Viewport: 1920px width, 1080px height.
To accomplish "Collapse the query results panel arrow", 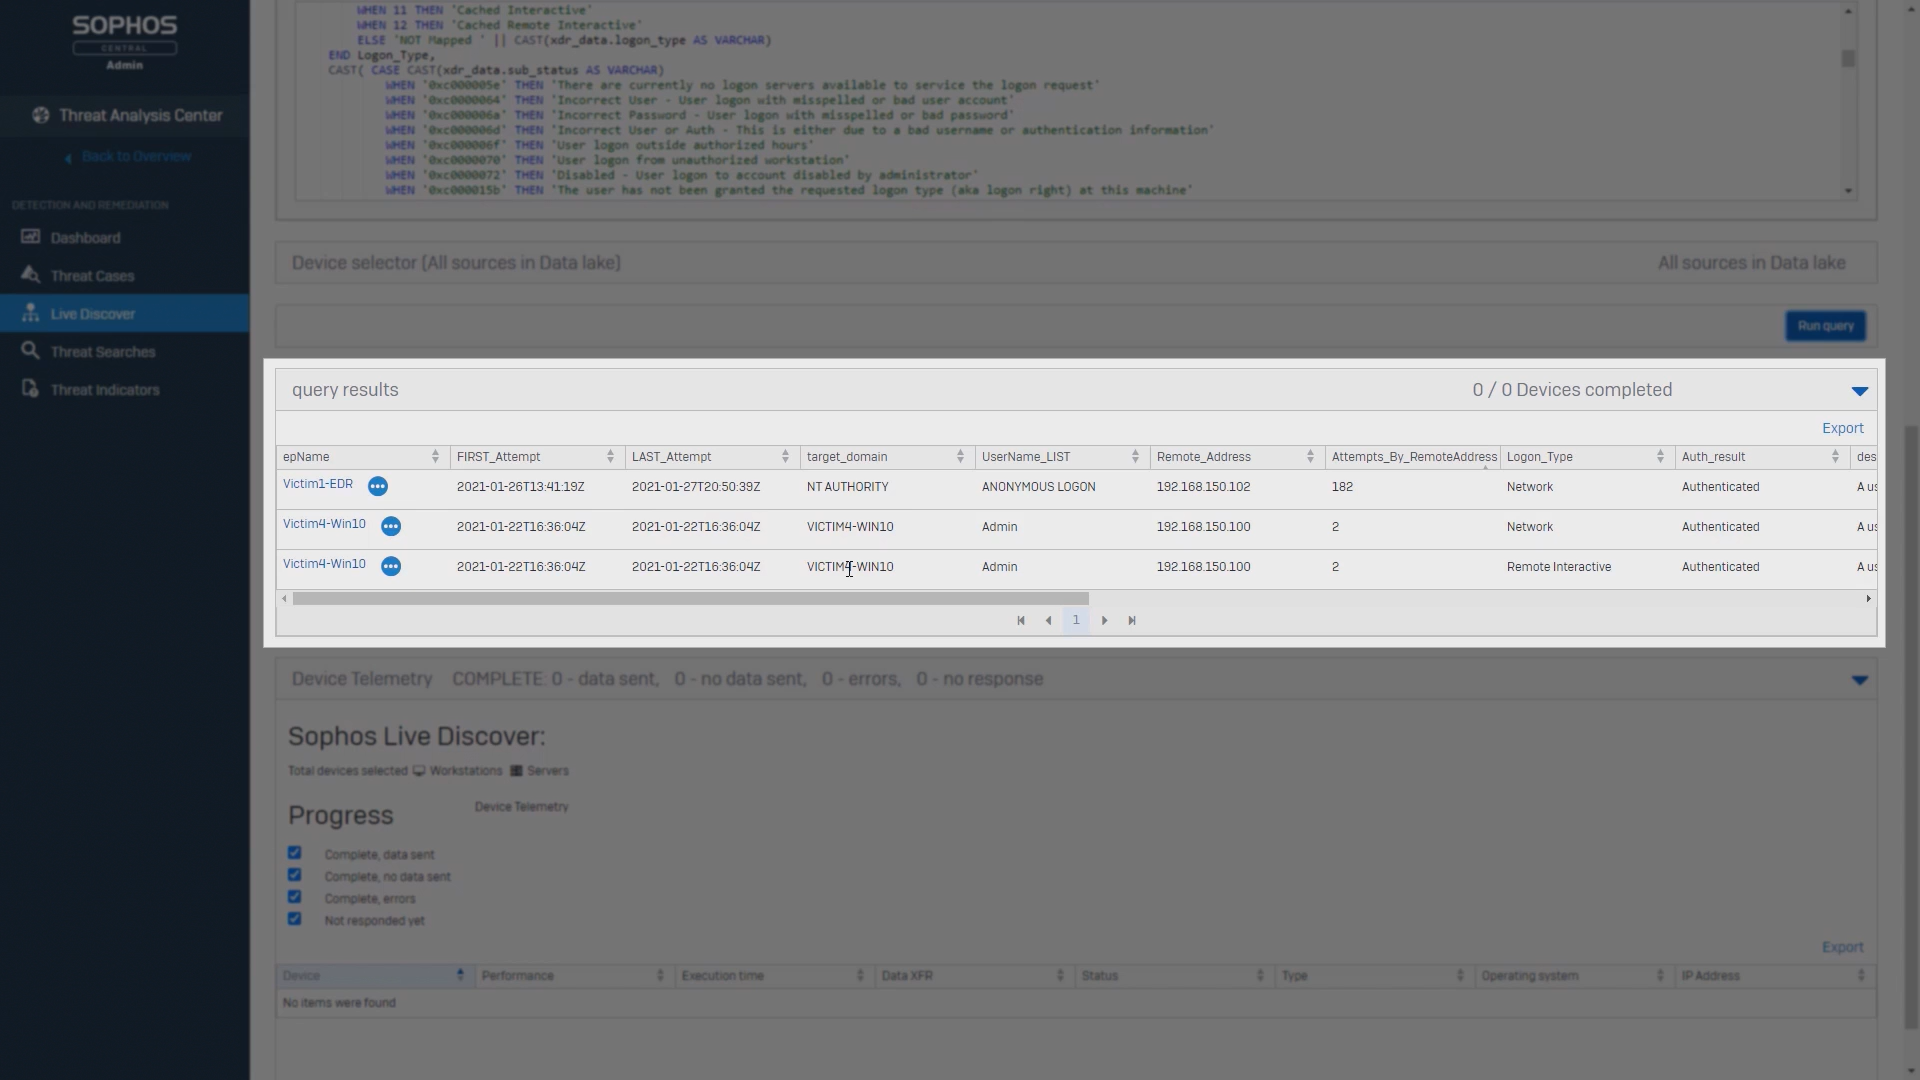I will tap(1859, 391).
